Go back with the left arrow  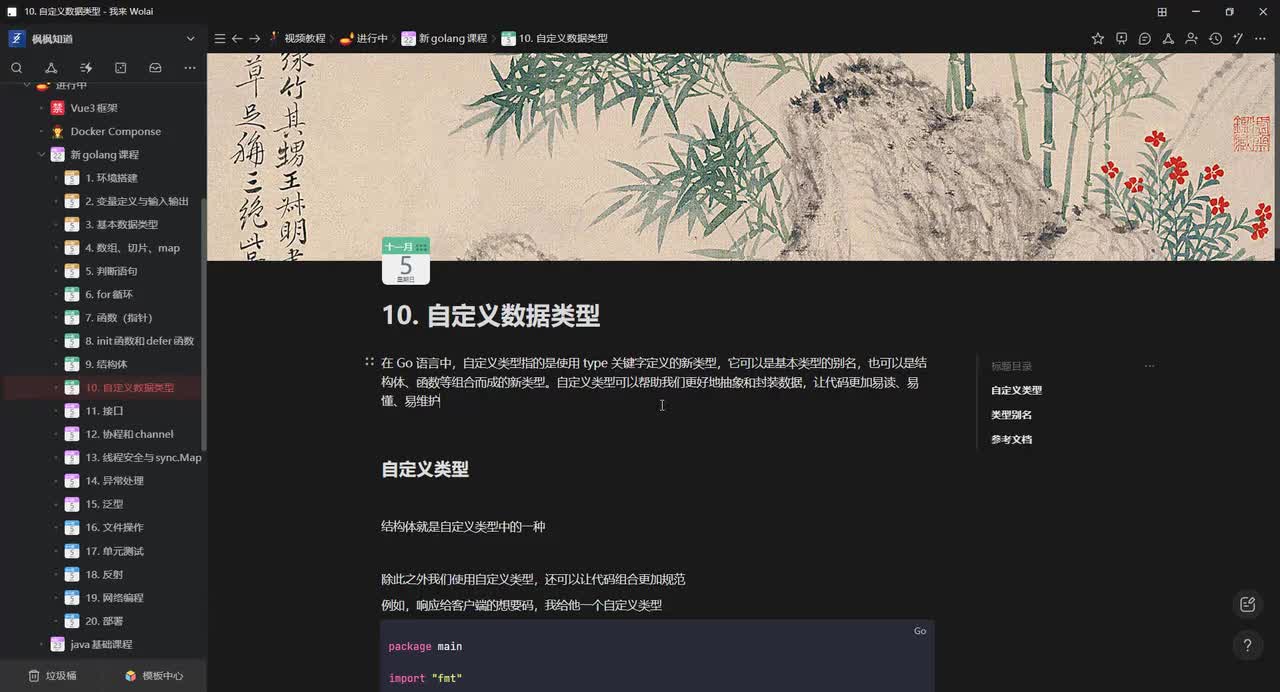[237, 38]
